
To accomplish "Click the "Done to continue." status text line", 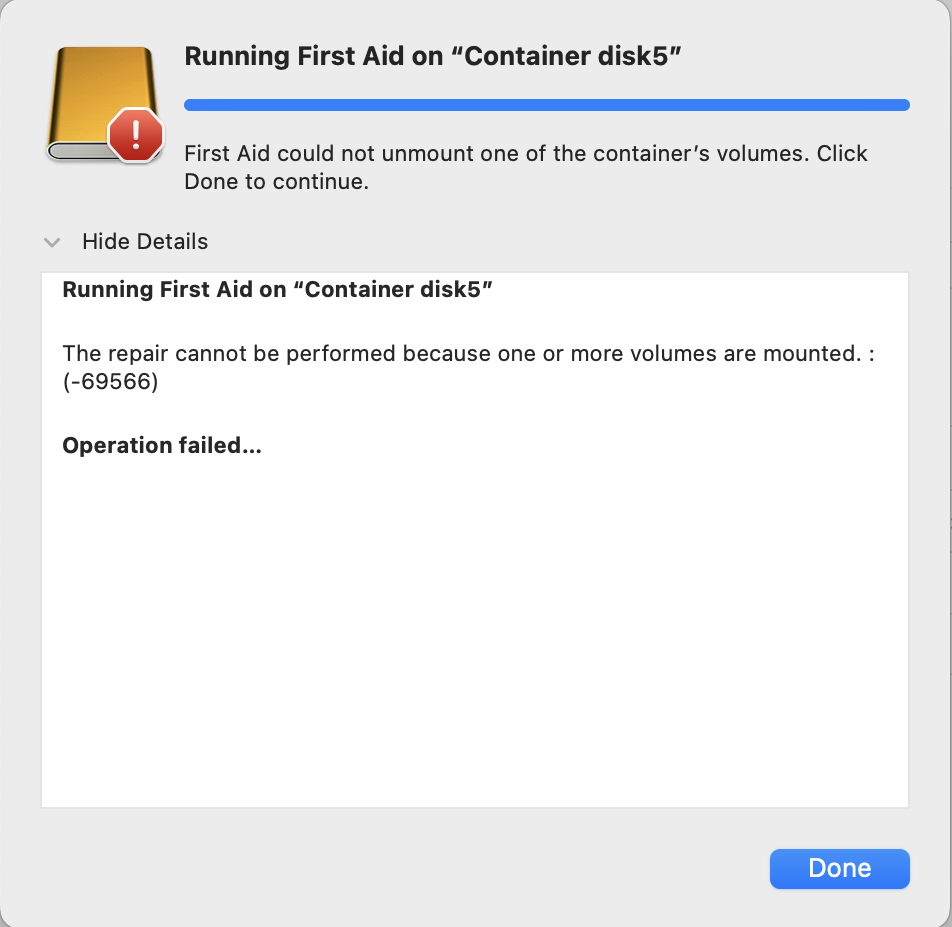I will click(x=277, y=183).
